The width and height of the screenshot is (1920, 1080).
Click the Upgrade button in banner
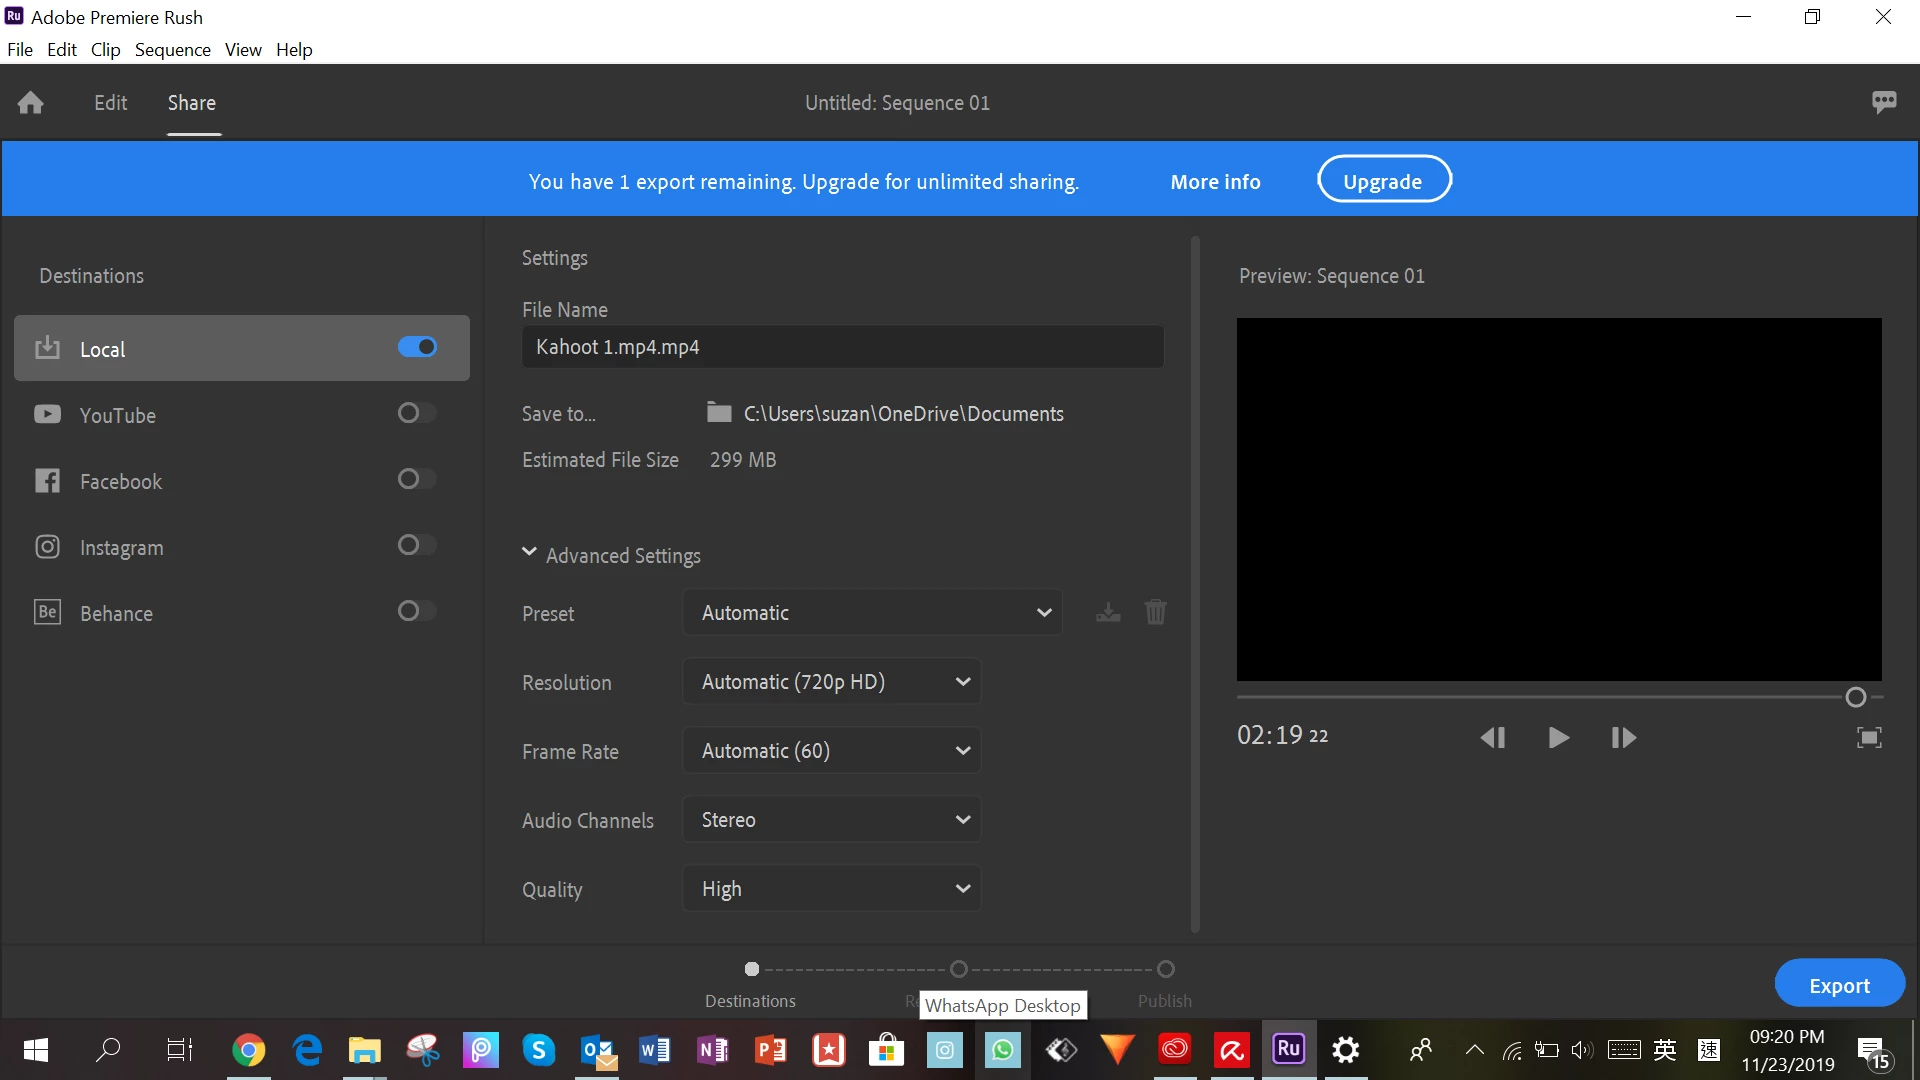coord(1383,181)
